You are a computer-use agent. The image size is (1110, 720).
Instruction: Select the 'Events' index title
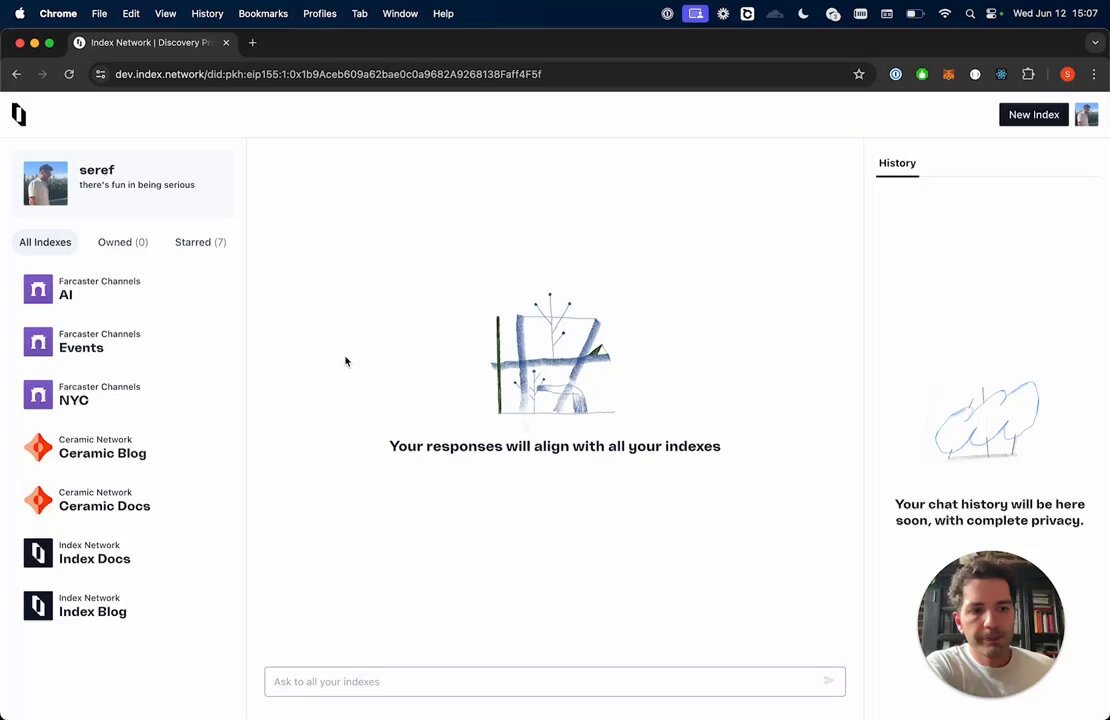(81, 348)
